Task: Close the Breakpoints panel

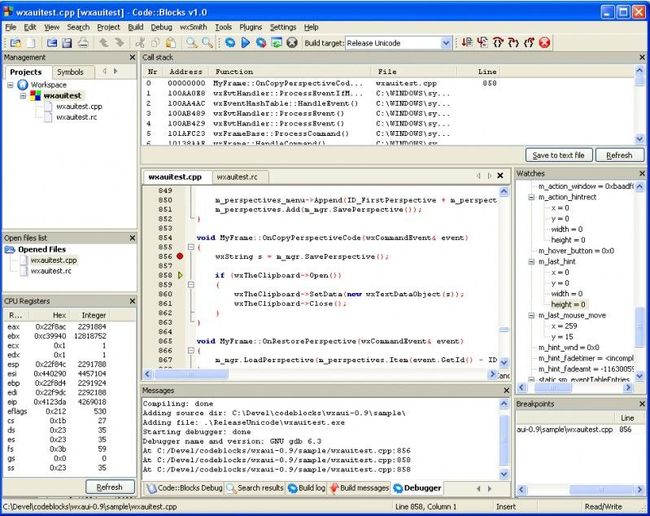Action: 642,404
